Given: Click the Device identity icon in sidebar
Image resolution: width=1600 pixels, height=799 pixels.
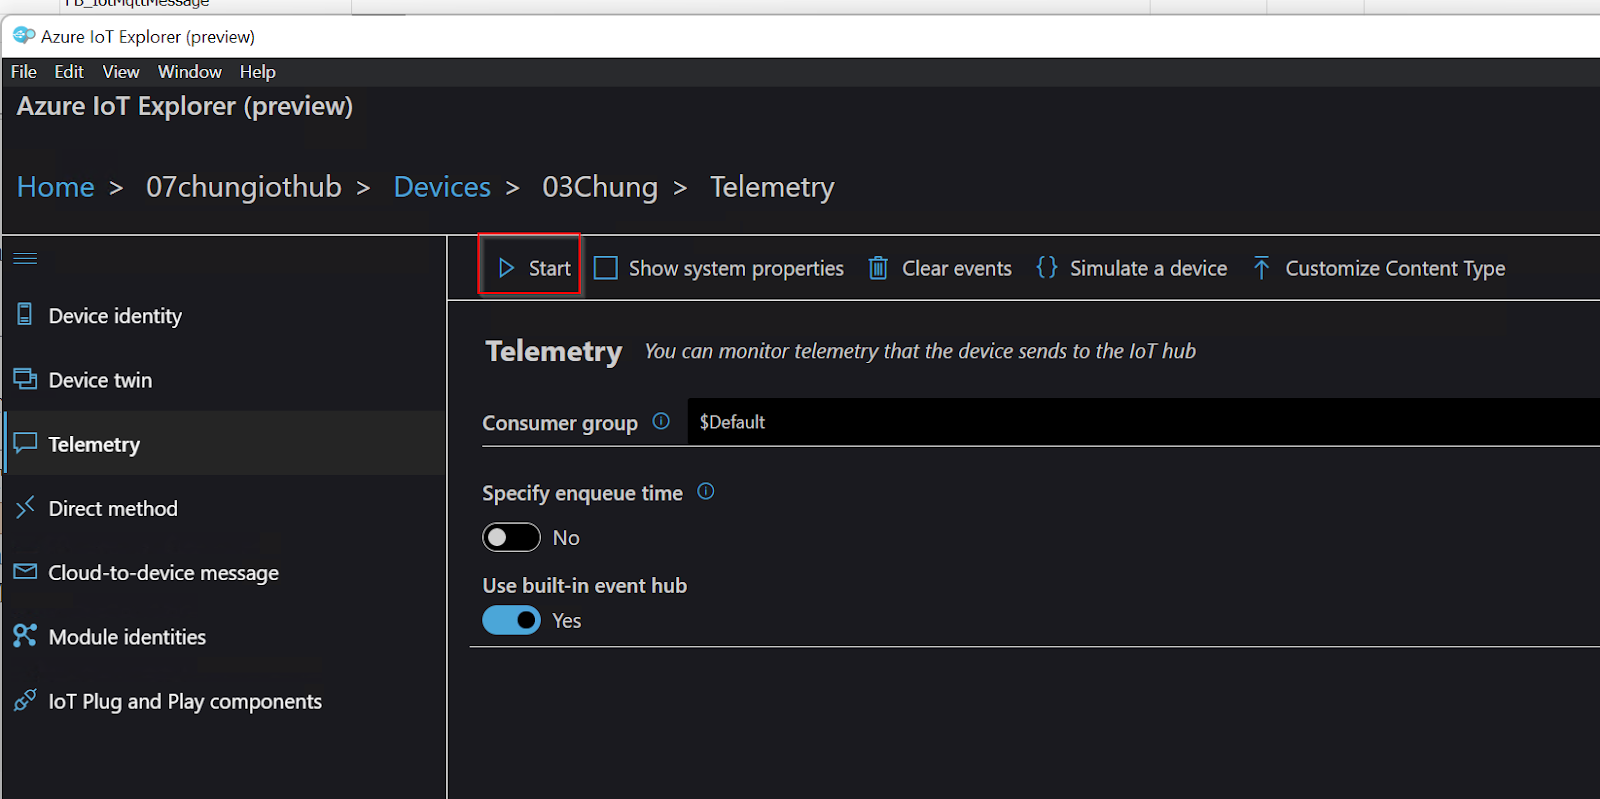Looking at the screenshot, I should click(x=25, y=314).
